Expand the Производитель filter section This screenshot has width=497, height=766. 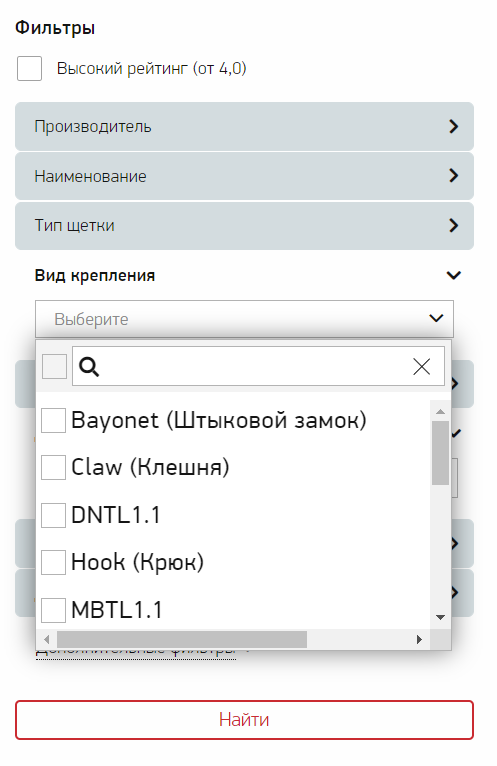pos(244,127)
